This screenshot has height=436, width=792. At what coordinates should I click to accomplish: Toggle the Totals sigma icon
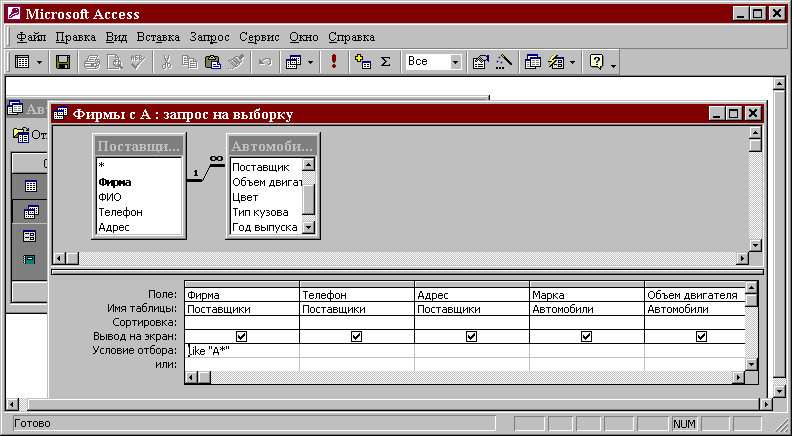385,62
